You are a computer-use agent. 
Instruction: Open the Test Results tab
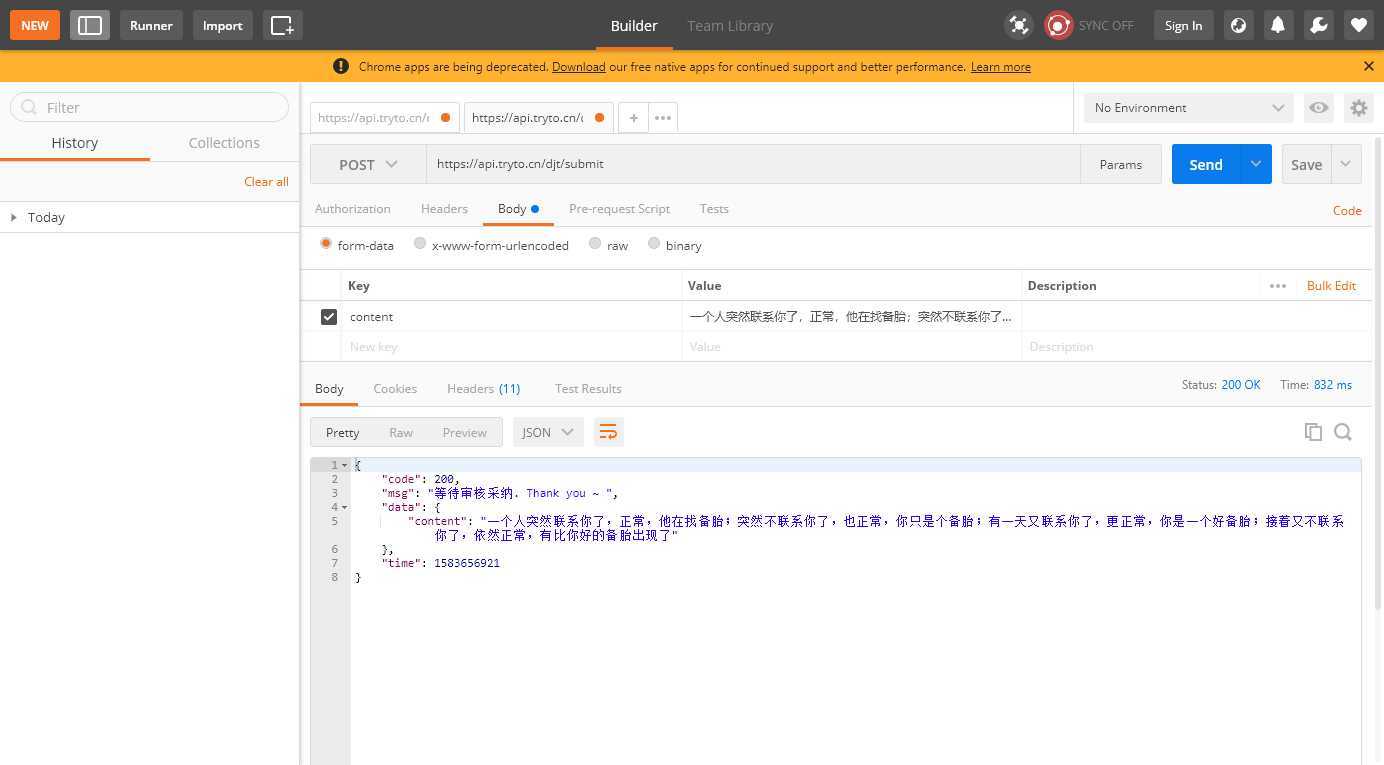(x=588, y=388)
